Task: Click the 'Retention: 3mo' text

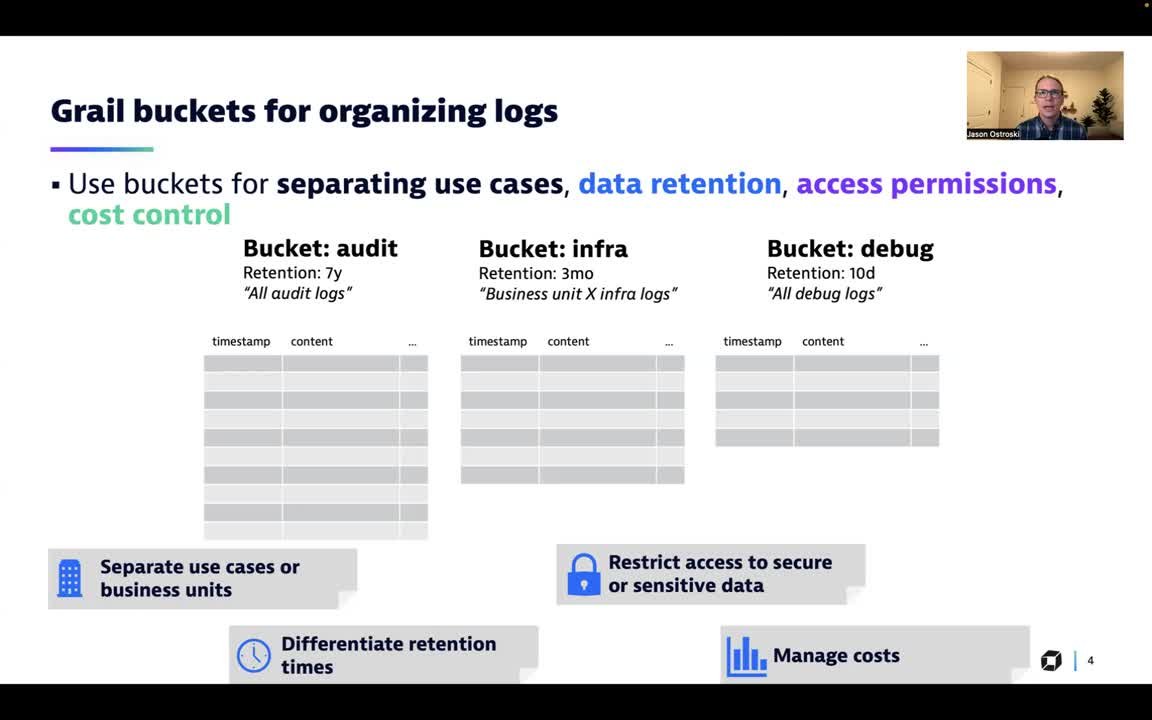Action: [536, 273]
